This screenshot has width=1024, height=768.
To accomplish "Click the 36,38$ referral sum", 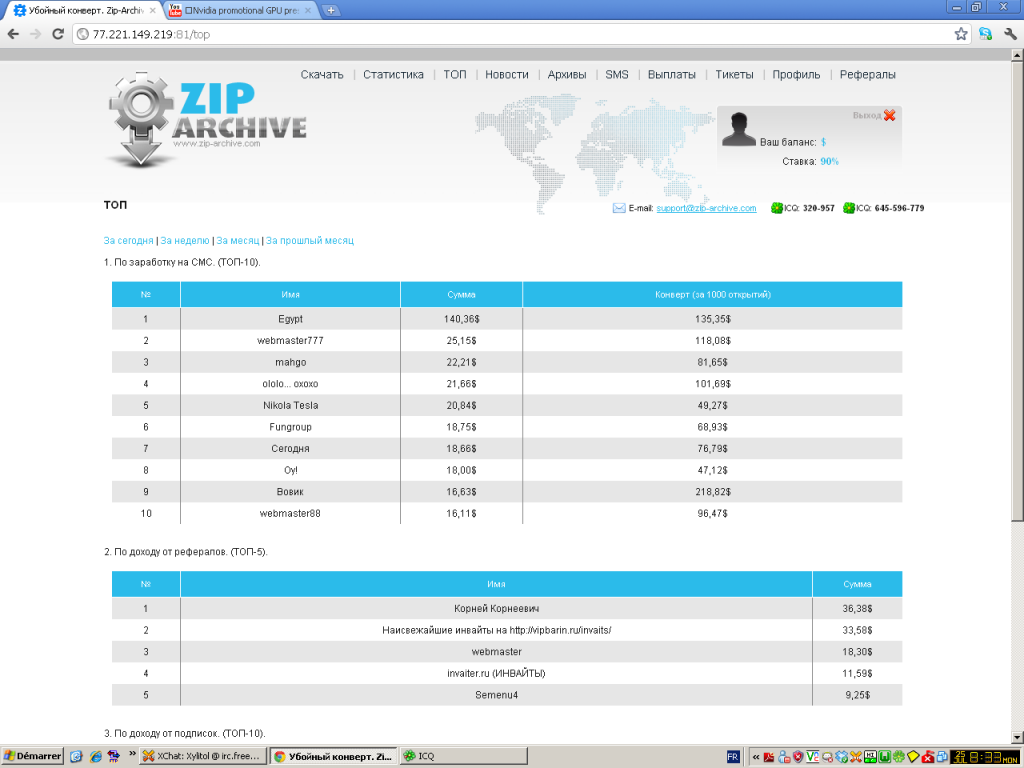I will coord(857,608).
